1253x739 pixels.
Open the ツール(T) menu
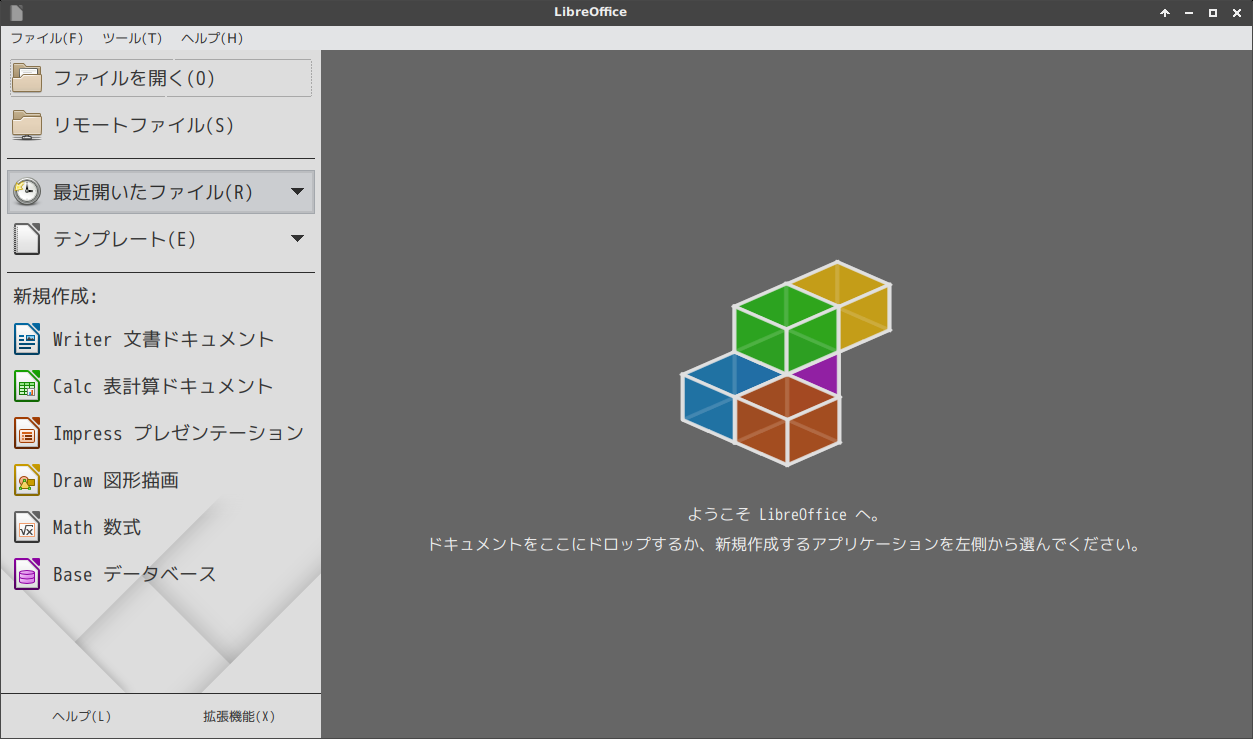coord(132,38)
